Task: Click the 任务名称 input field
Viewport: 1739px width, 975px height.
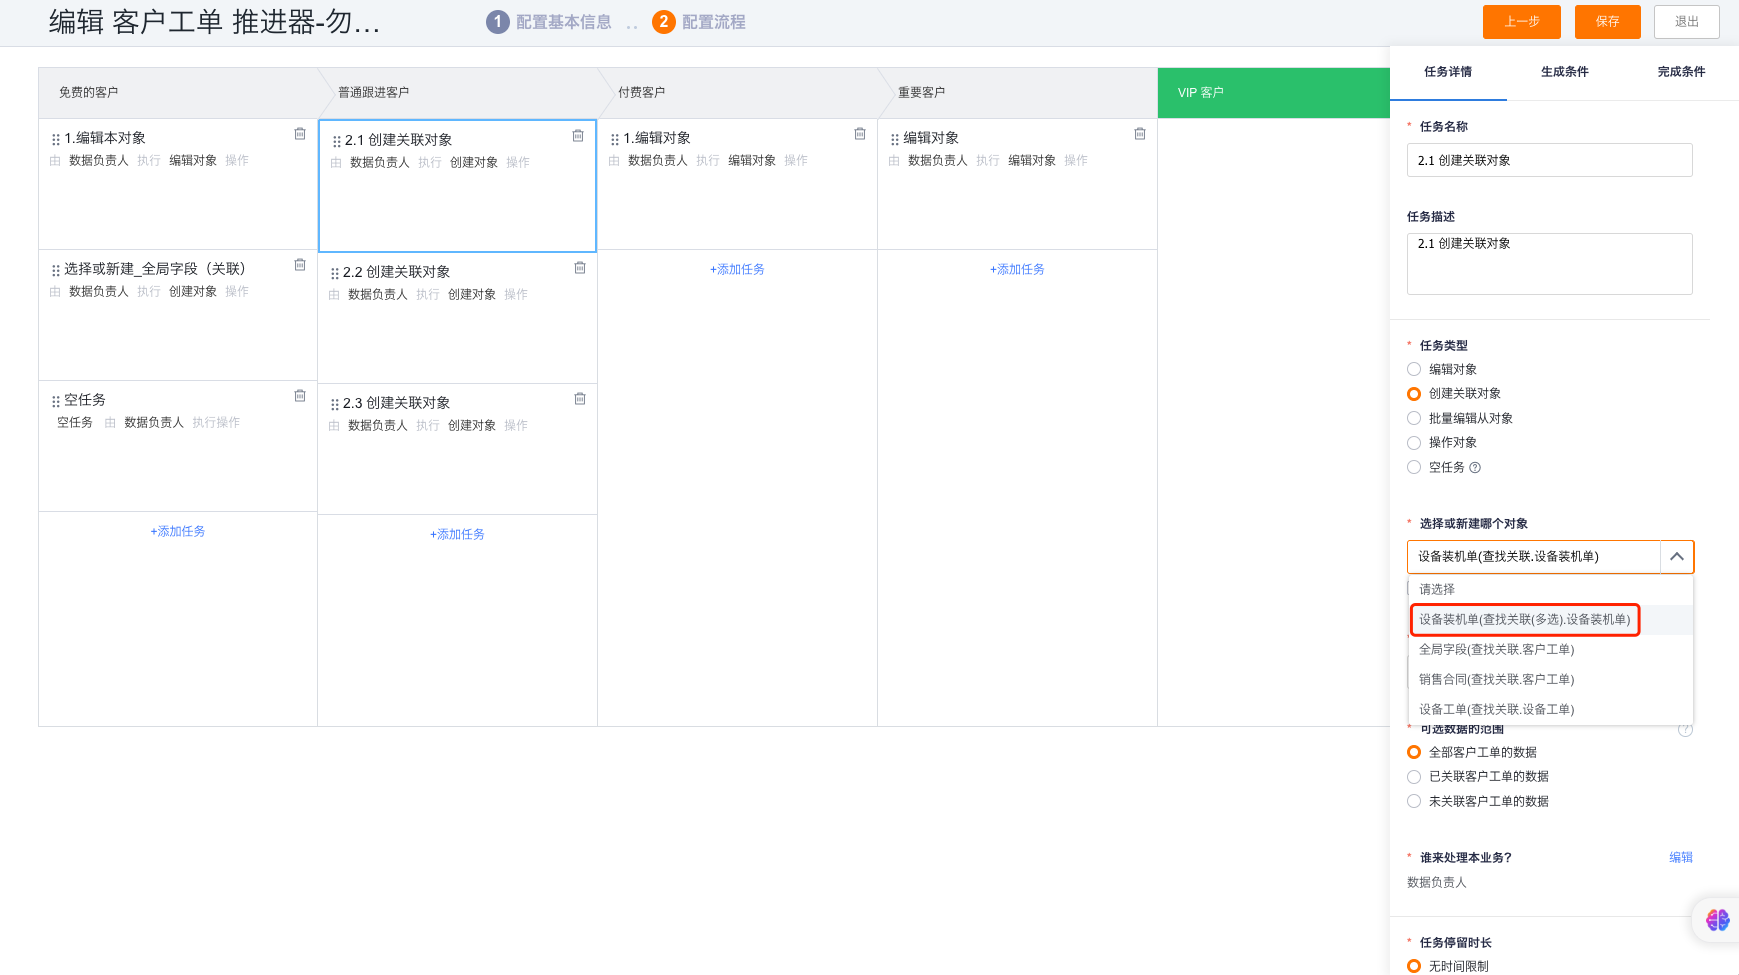Action: pos(1549,160)
